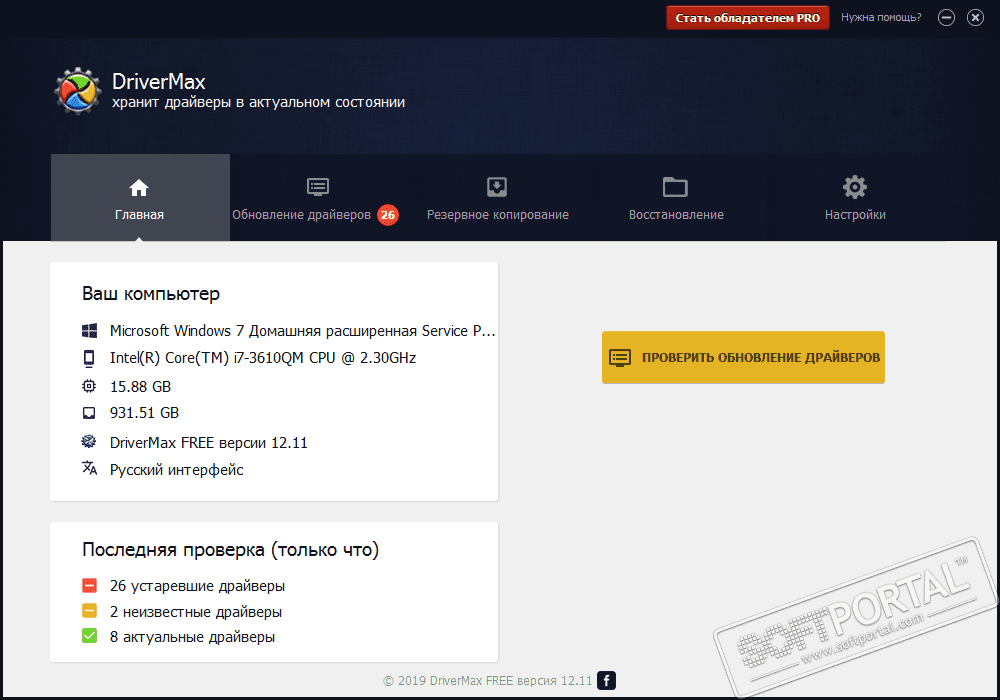Click the DriverMax logo icon
Image resolution: width=1000 pixels, height=700 pixels.
point(78,91)
